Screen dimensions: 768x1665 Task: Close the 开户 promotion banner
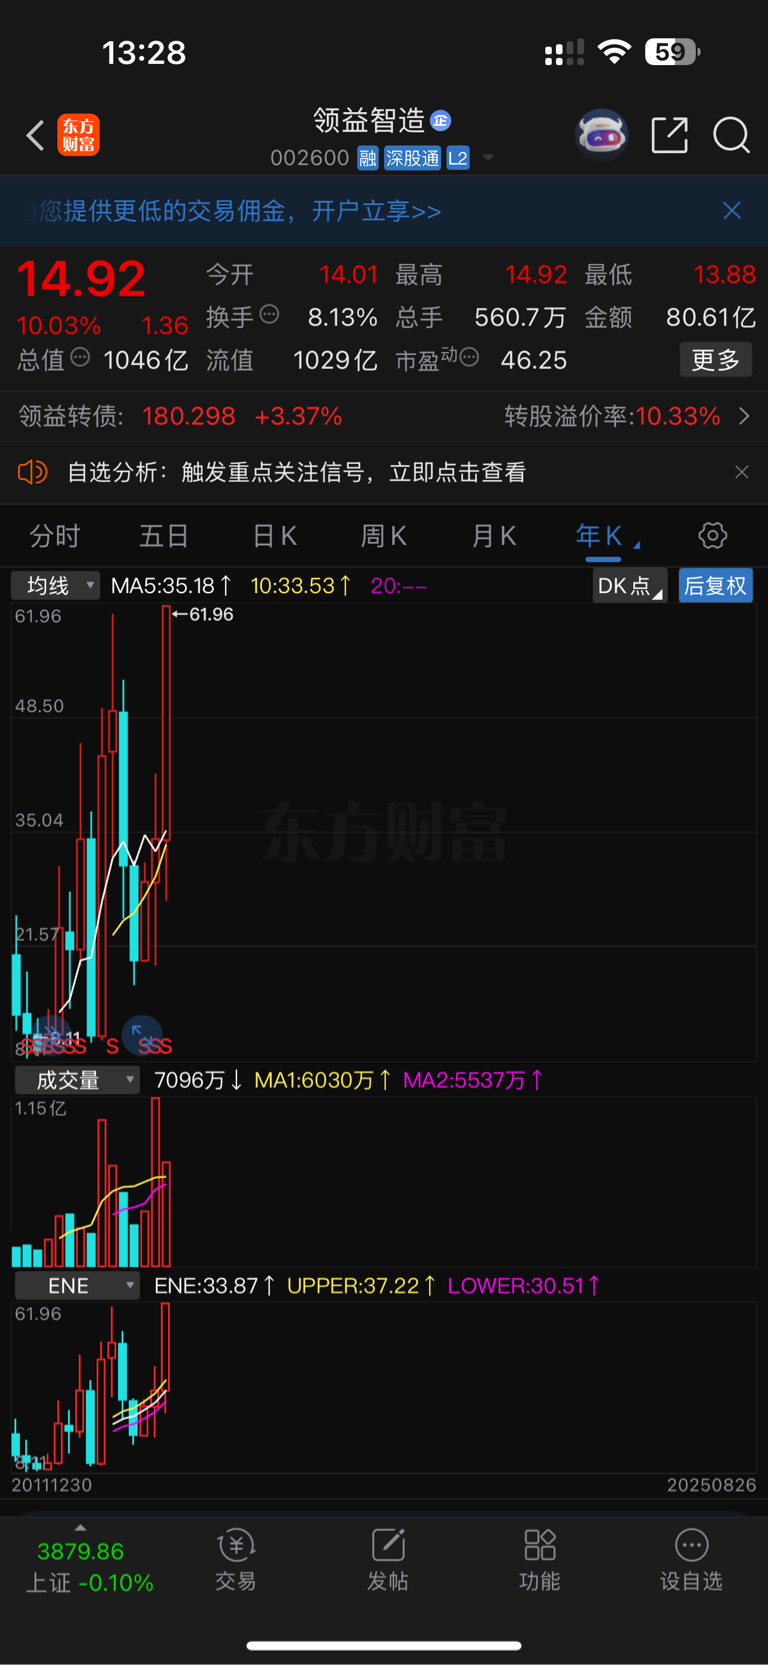click(x=732, y=210)
